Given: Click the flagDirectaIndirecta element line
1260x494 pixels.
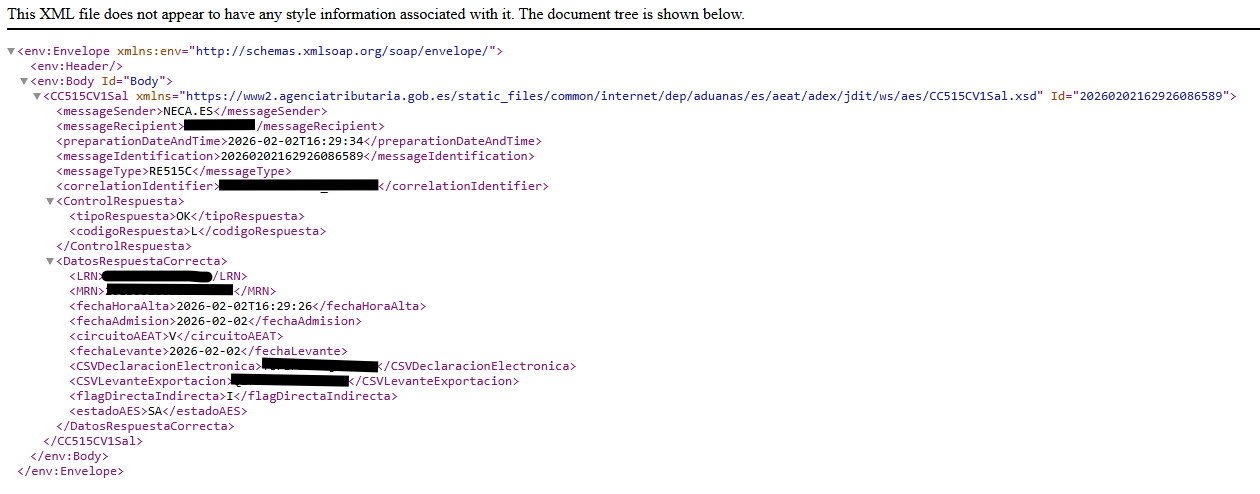Looking at the screenshot, I should click(232, 396).
